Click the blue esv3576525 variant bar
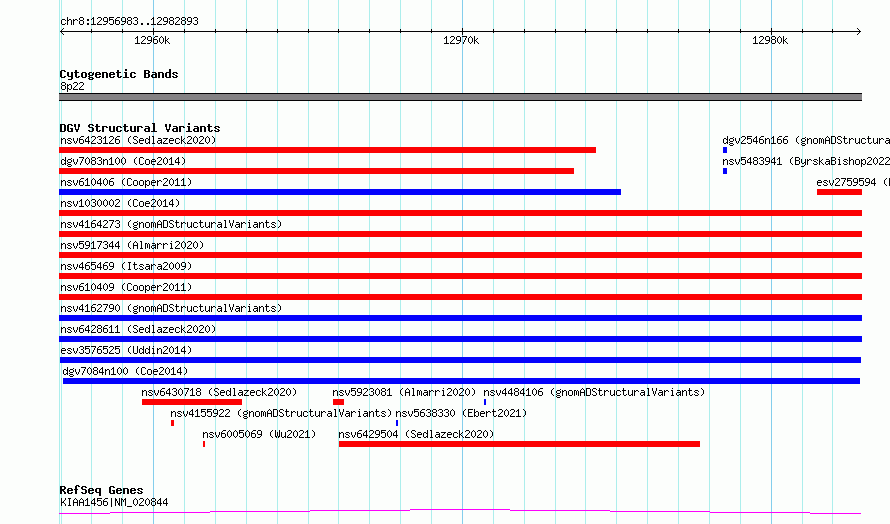Image resolution: width=890 pixels, height=524 pixels. pyautogui.click(x=460, y=360)
